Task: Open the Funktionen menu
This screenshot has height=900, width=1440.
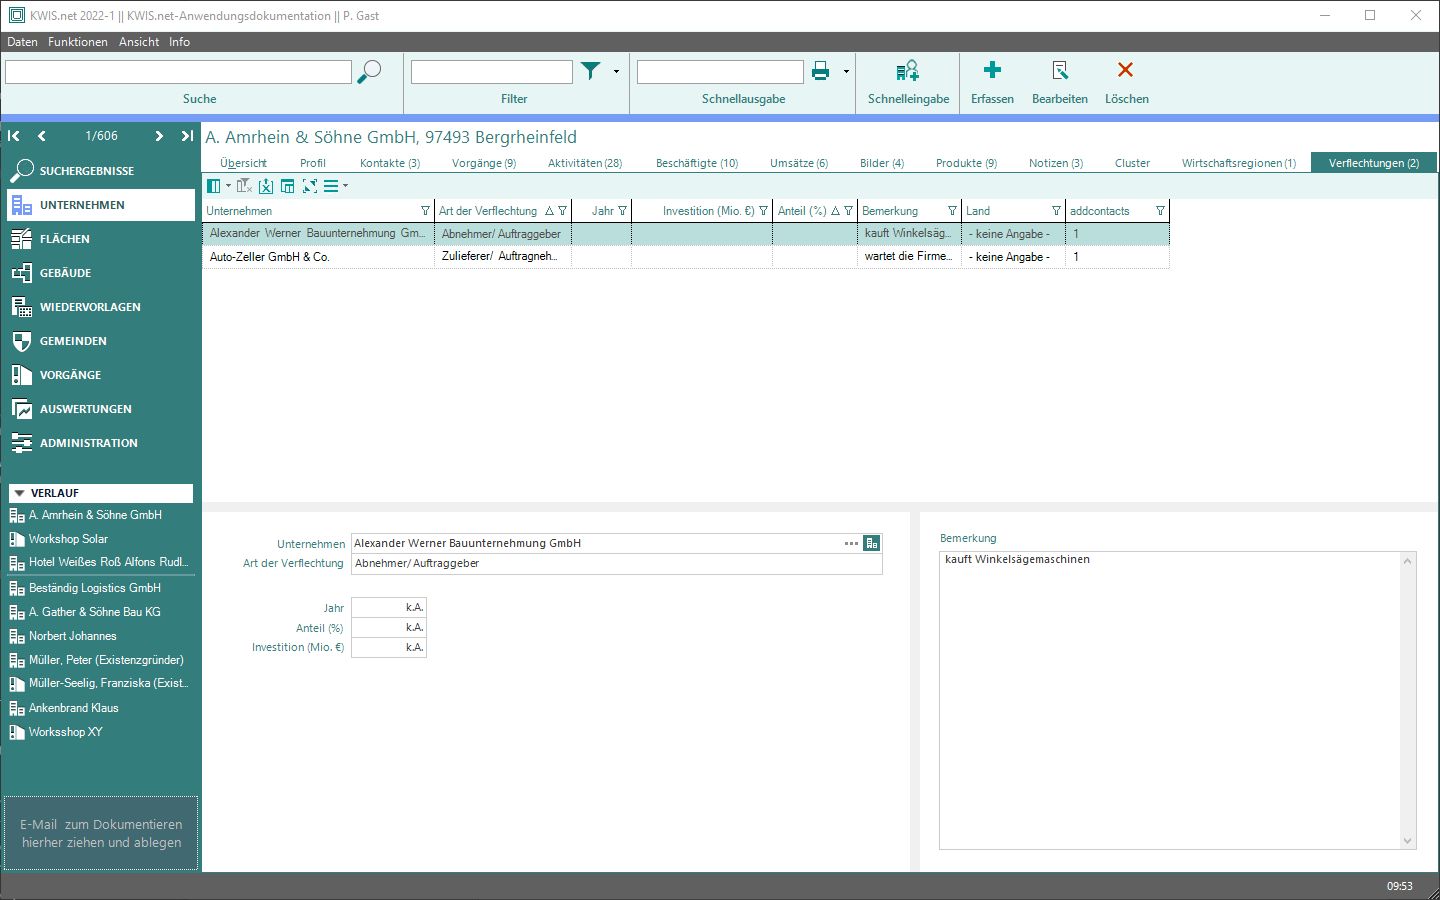Action: [x=78, y=42]
